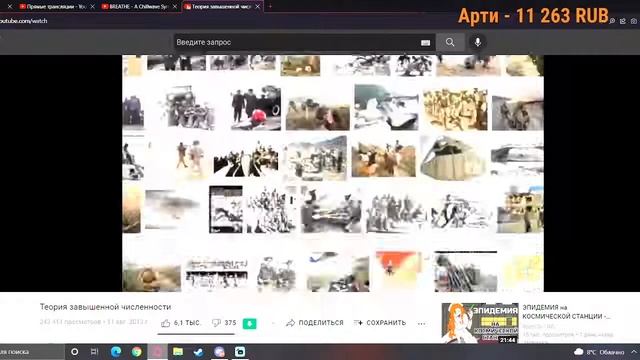Viewport: 640px width, 360px height.
Task: Close the 'BREATHE' tab
Action: (x=175, y=7)
